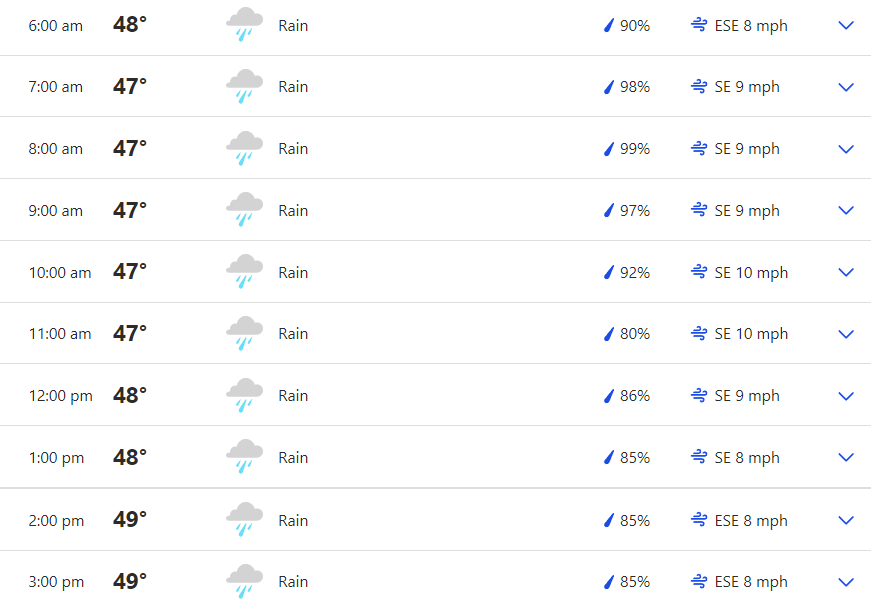Click the 99% precipitation value
Viewport: 871px width, 604px height.
pyautogui.click(x=635, y=149)
